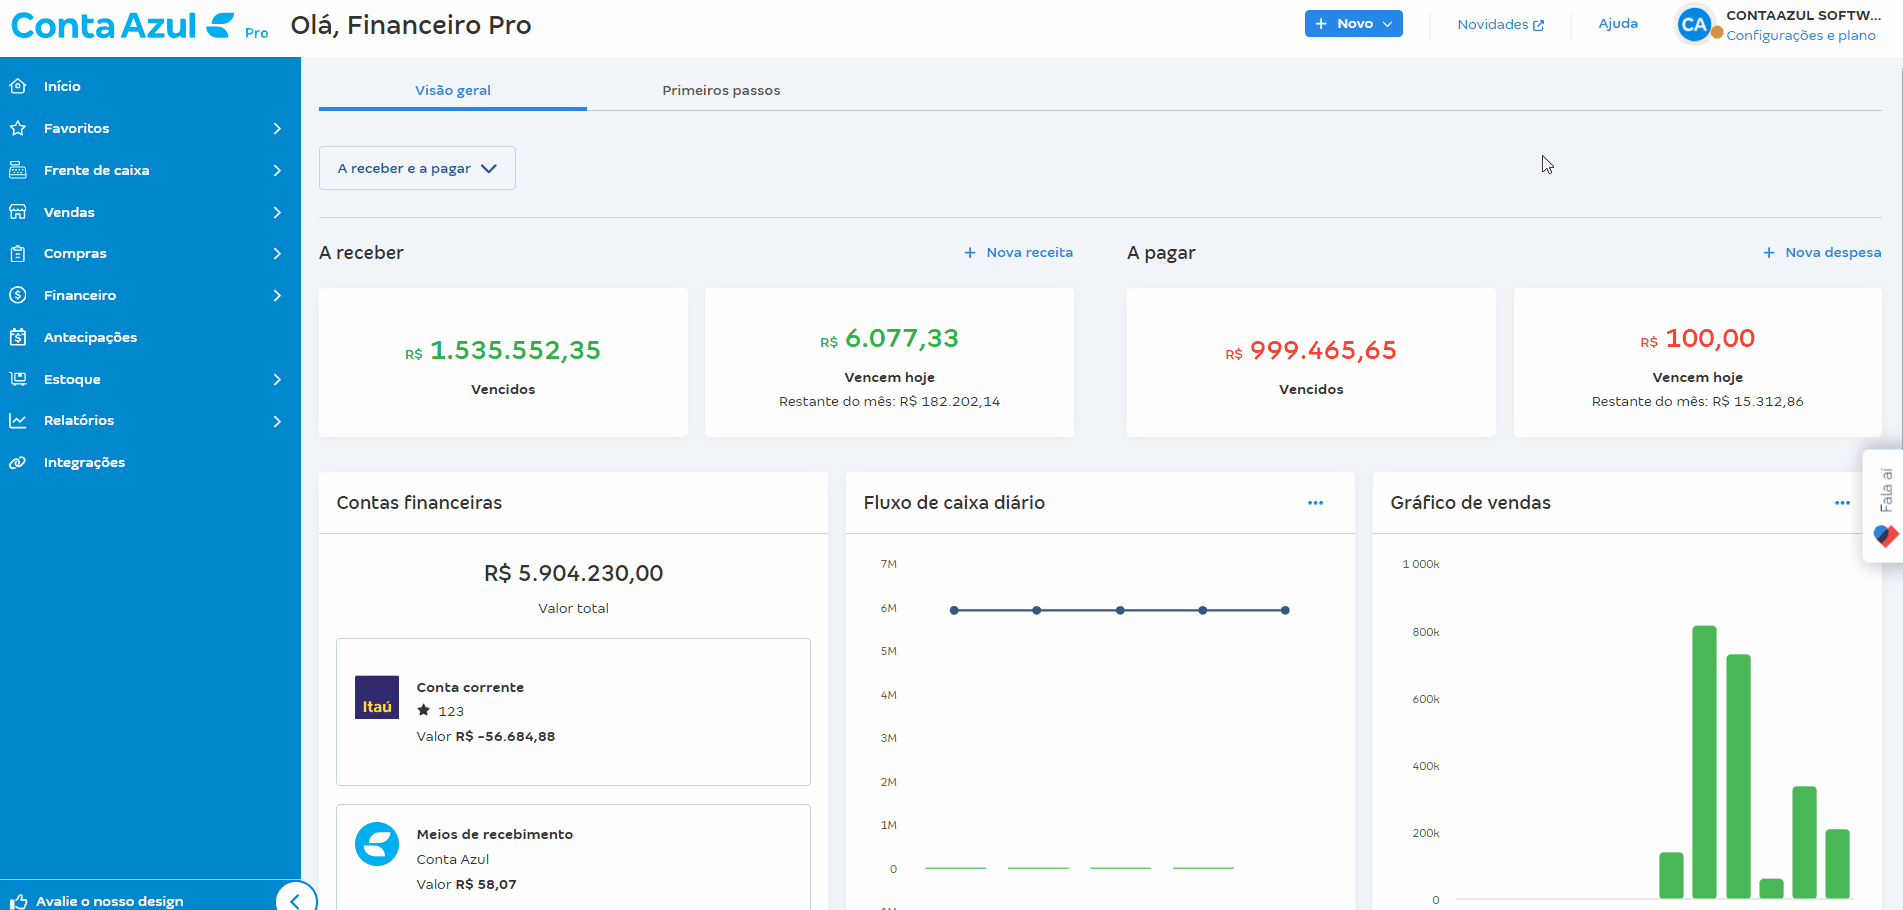Expand the Financeiro submenu chevron
The height and width of the screenshot is (910, 1903).
point(277,295)
